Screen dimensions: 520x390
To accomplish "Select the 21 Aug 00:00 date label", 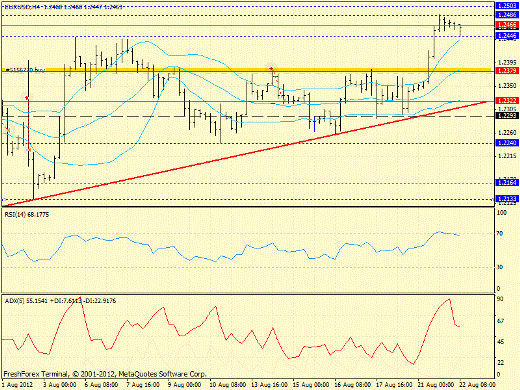I will (x=436, y=384).
